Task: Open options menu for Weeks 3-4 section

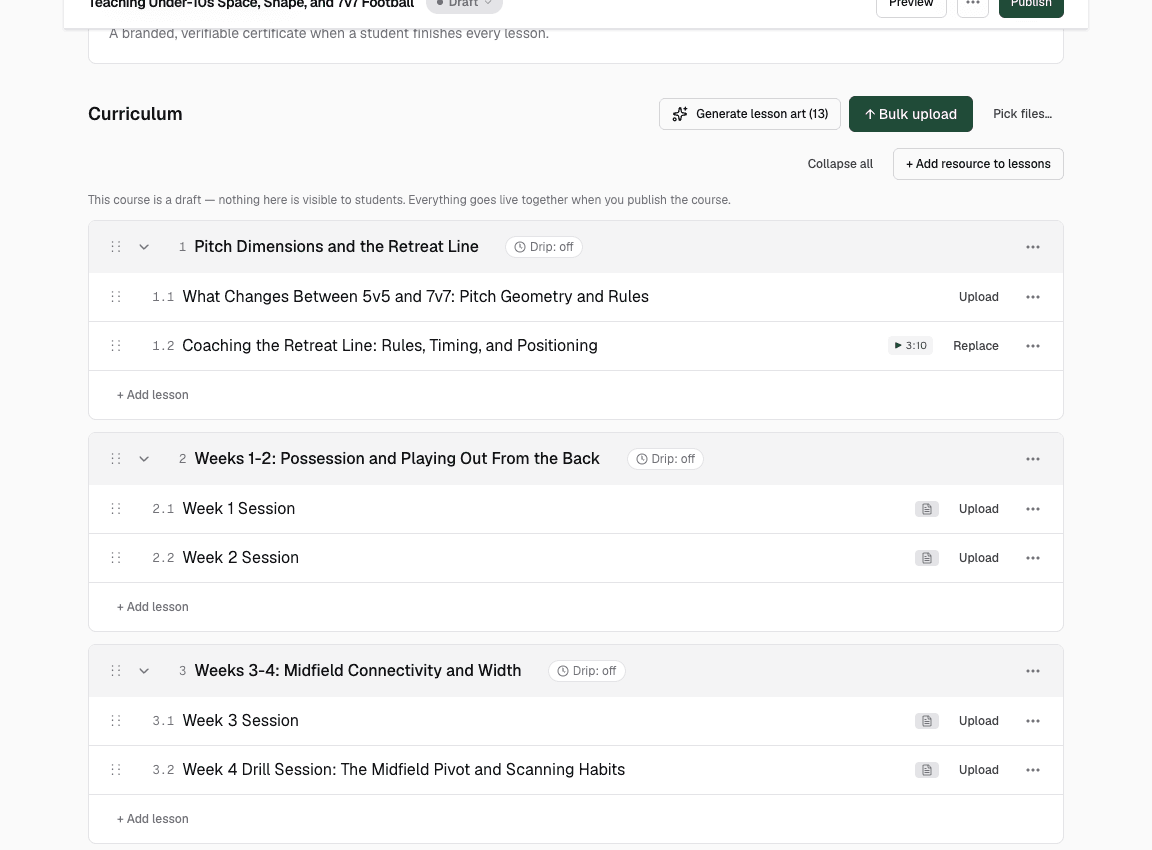Action: click(1032, 671)
